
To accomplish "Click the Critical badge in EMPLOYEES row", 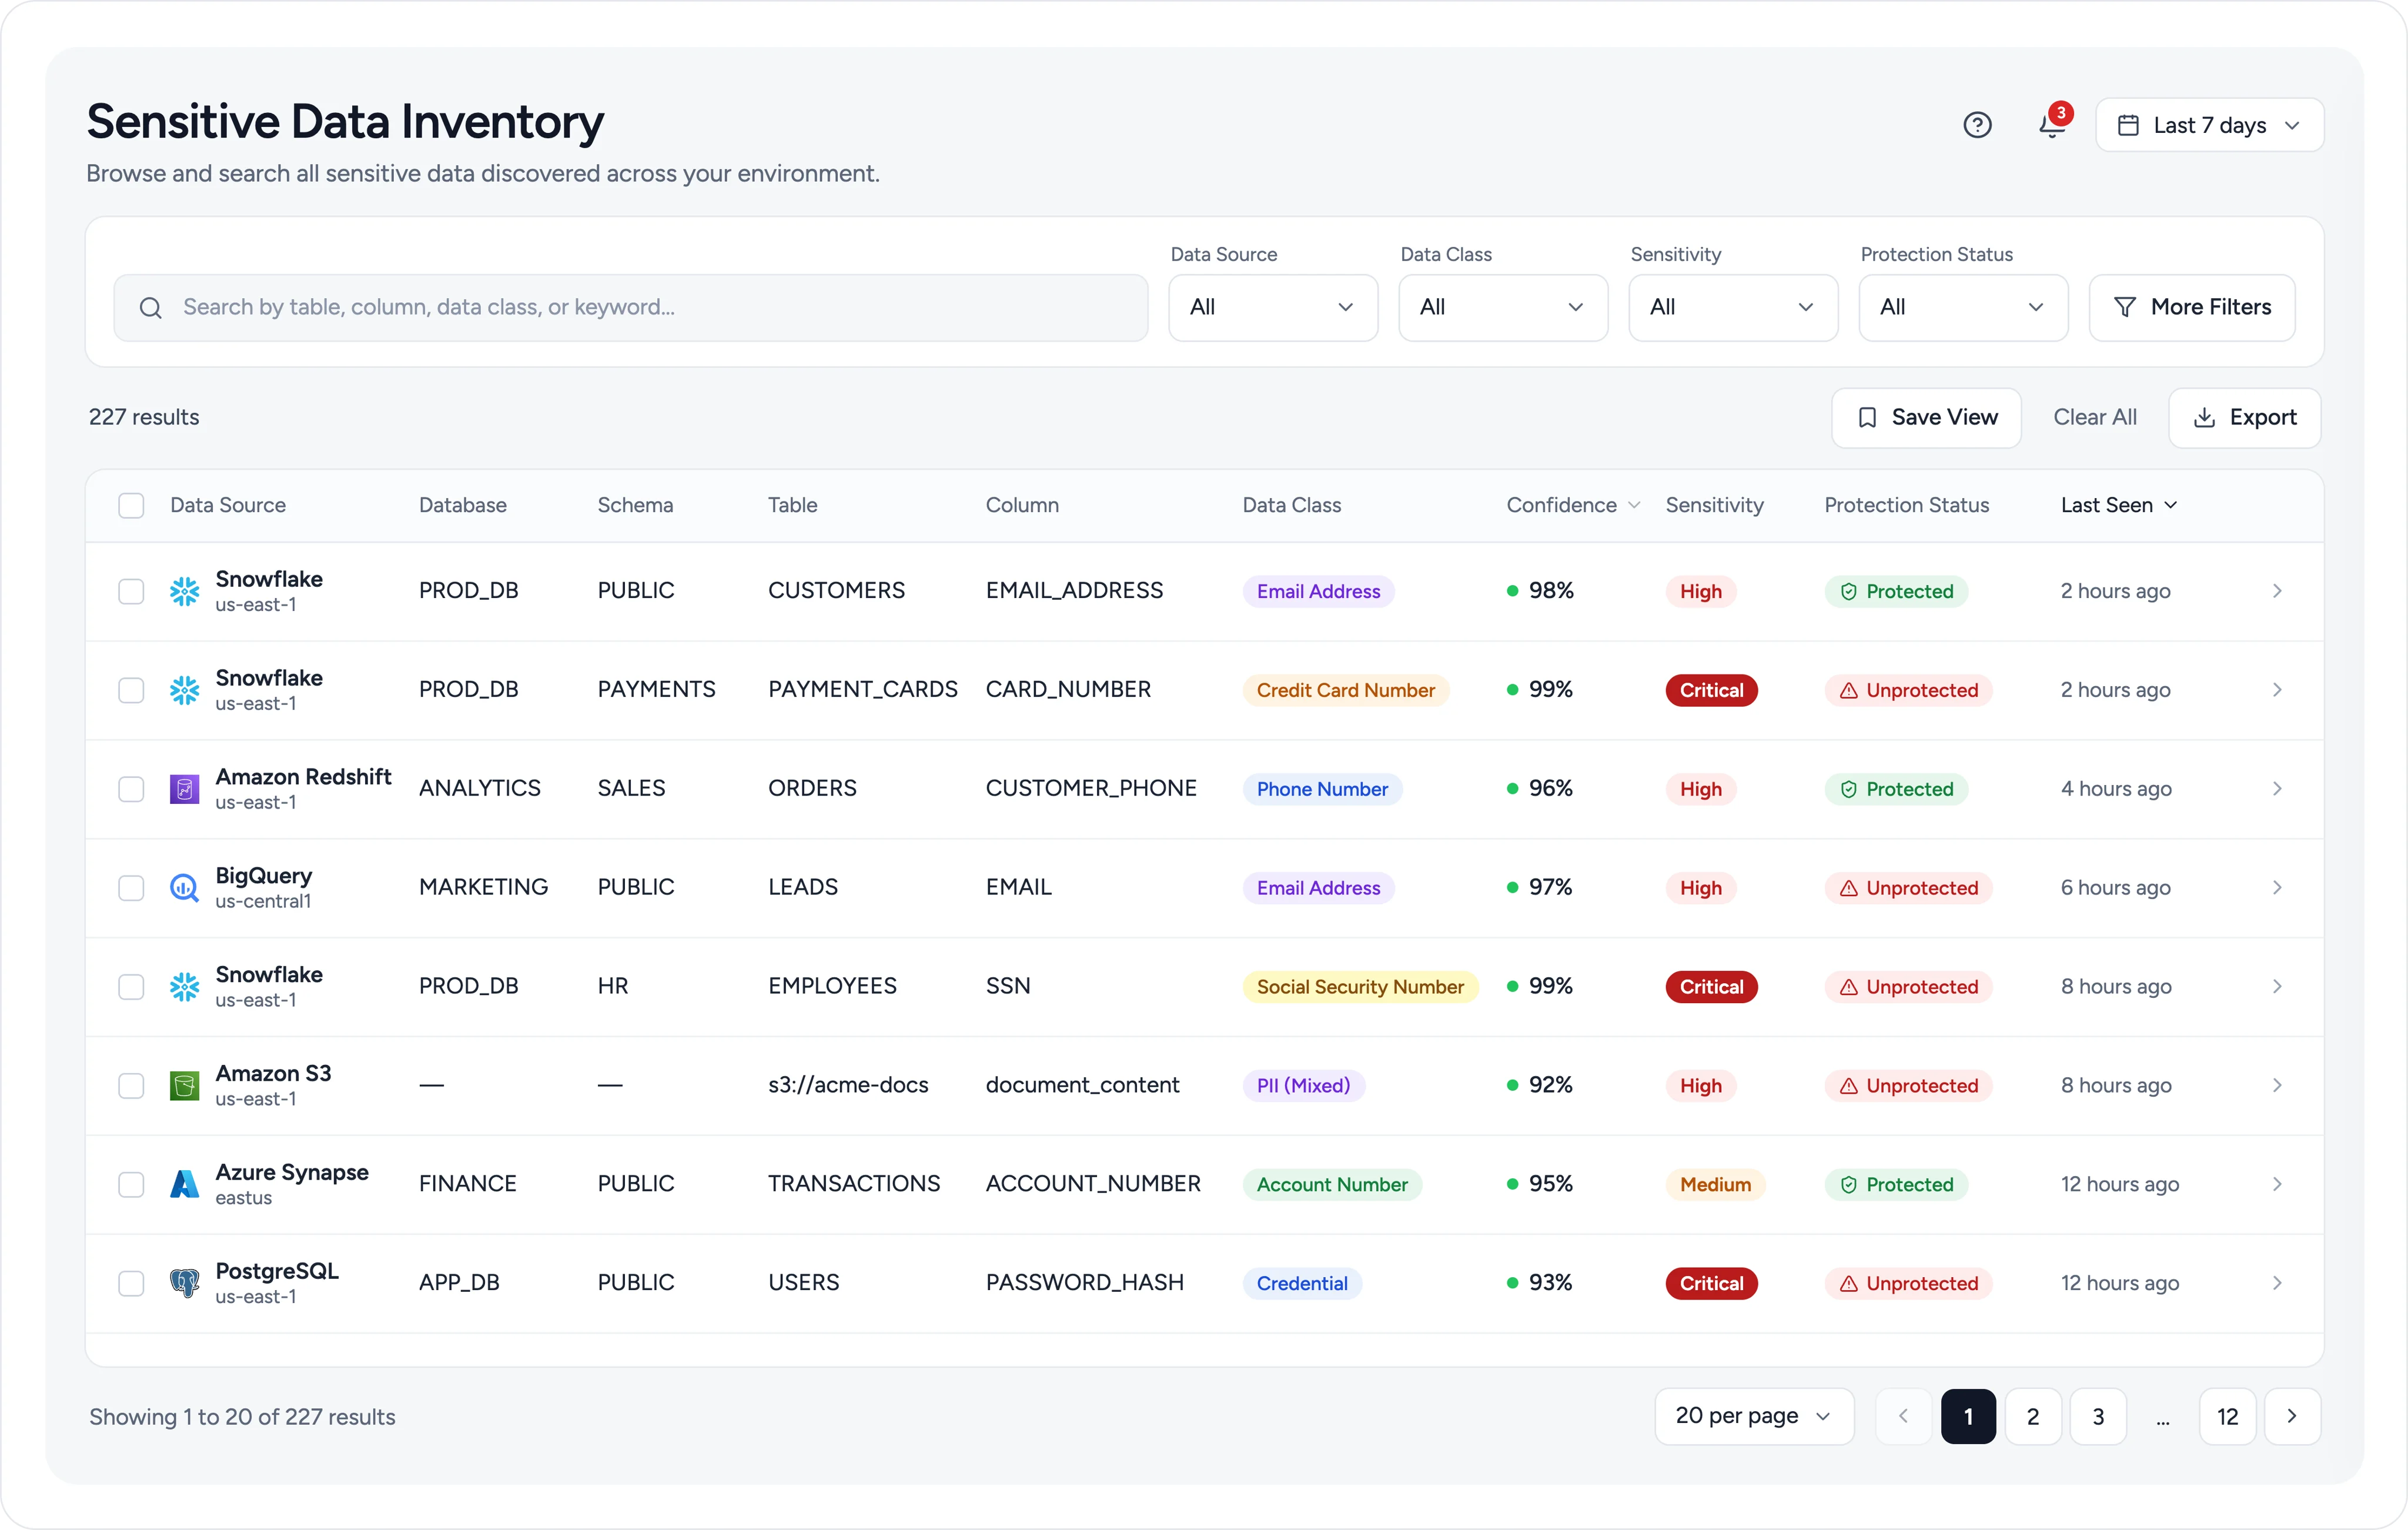I will [x=1711, y=987].
